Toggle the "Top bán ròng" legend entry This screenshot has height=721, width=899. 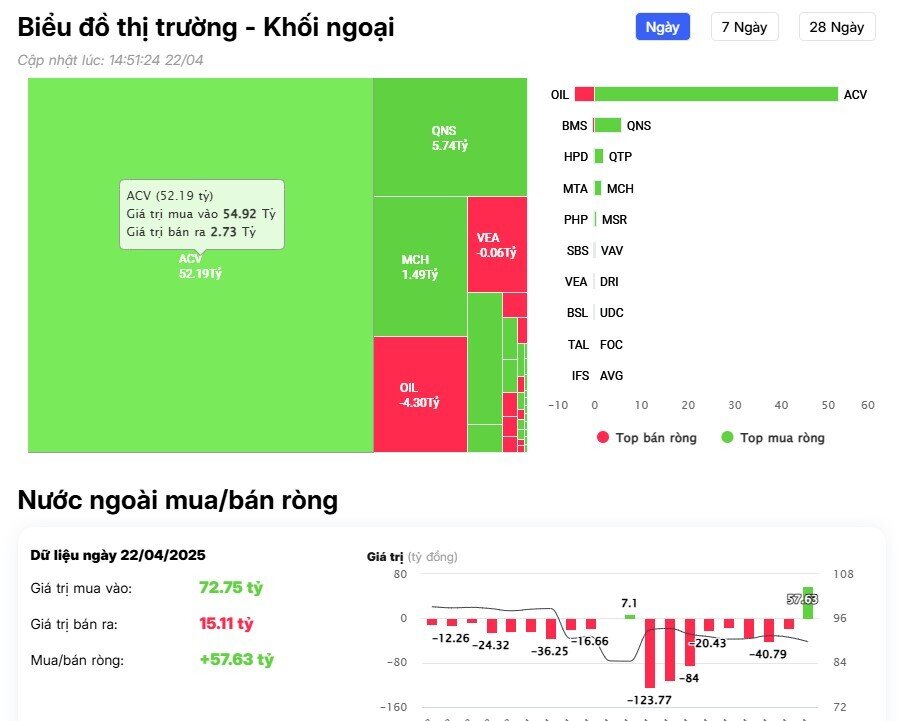(646, 437)
